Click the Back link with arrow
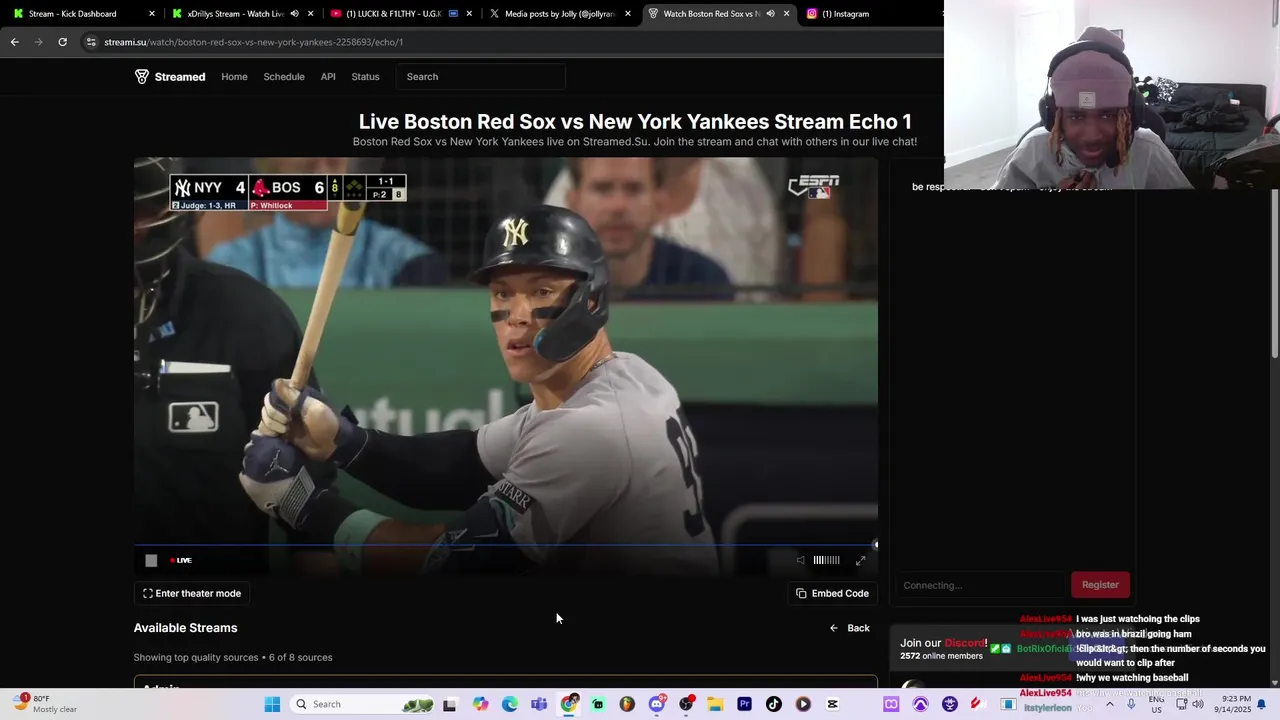The image size is (1280, 720). tap(849, 628)
